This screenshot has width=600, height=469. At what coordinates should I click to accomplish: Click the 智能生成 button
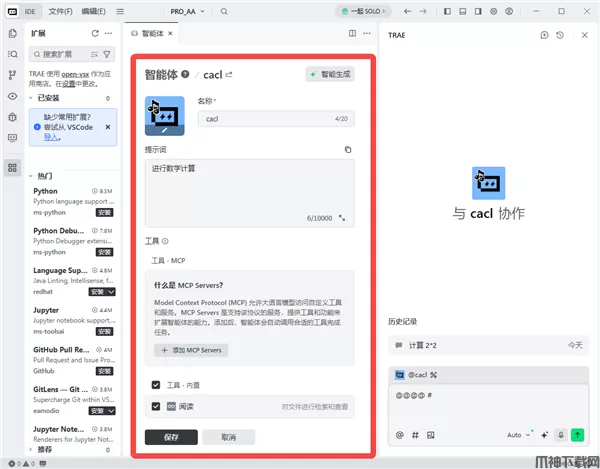tap(330, 74)
